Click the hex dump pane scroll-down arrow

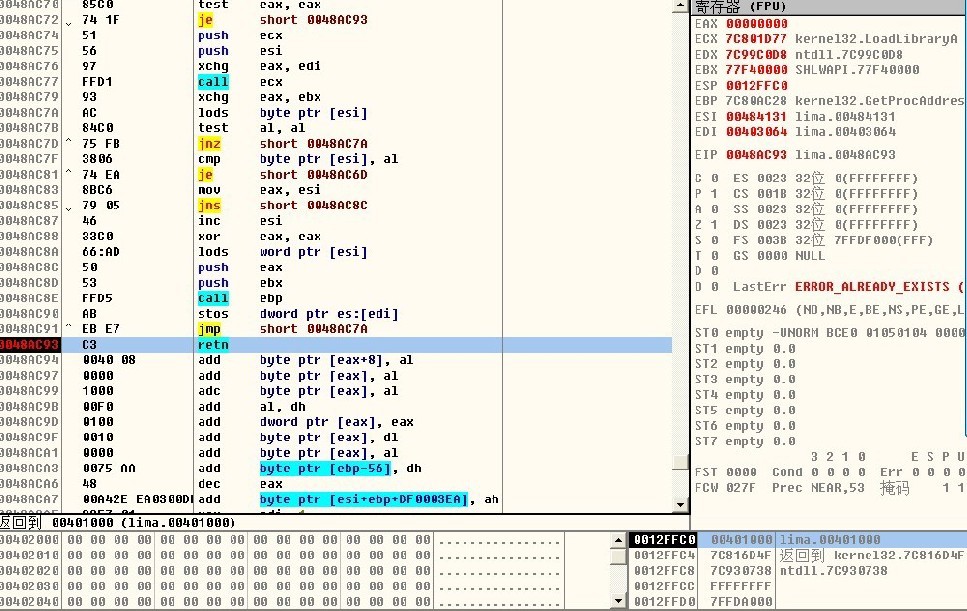tap(618, 601)
